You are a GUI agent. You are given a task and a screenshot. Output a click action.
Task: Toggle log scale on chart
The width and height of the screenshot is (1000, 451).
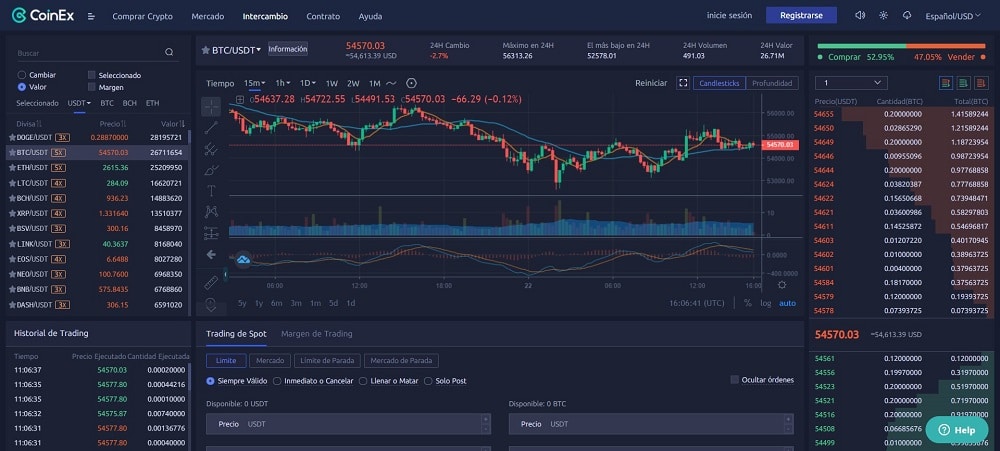click(x=765, y=303)
